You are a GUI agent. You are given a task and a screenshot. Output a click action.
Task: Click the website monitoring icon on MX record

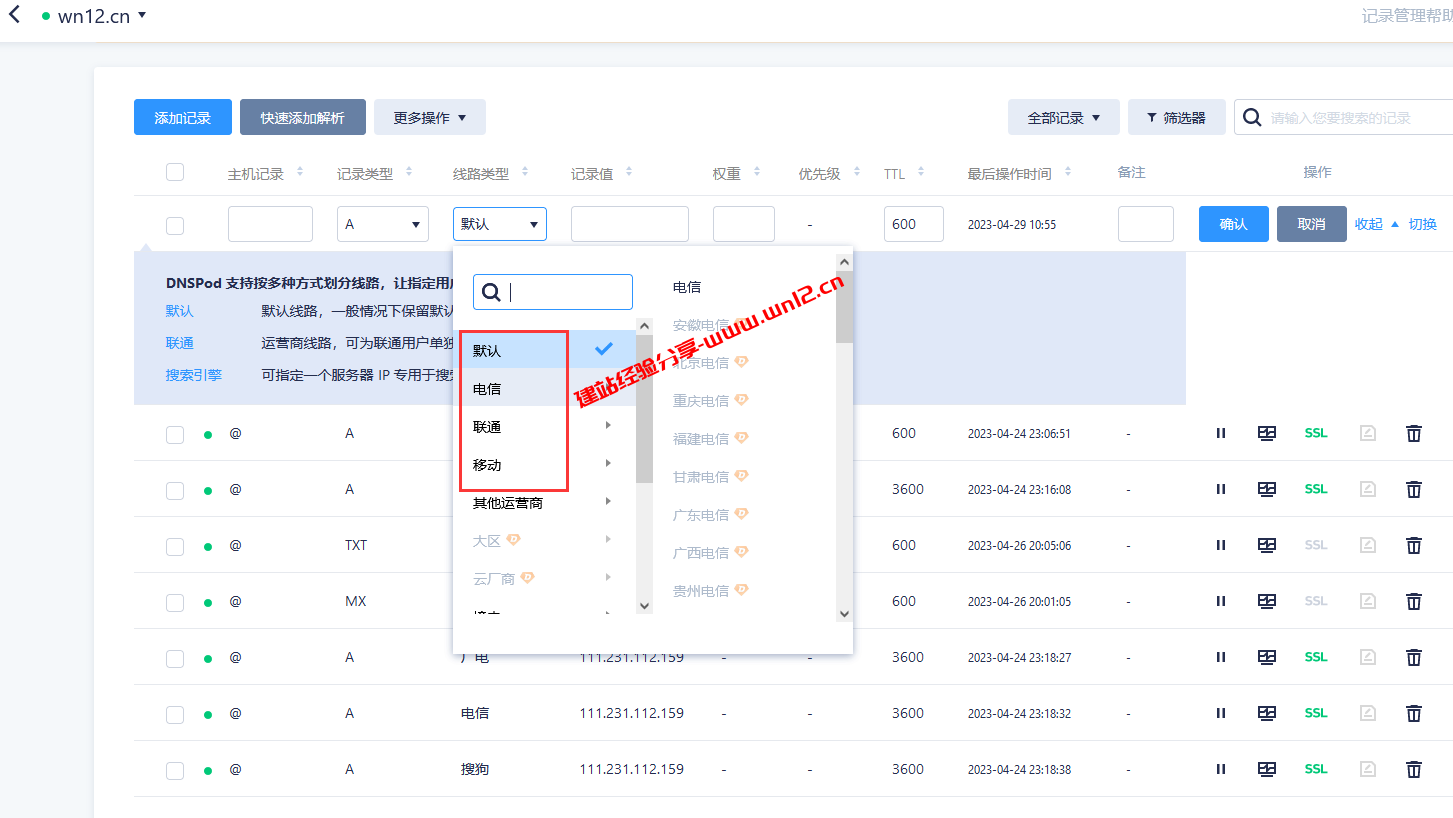[x=1267, y=601]
